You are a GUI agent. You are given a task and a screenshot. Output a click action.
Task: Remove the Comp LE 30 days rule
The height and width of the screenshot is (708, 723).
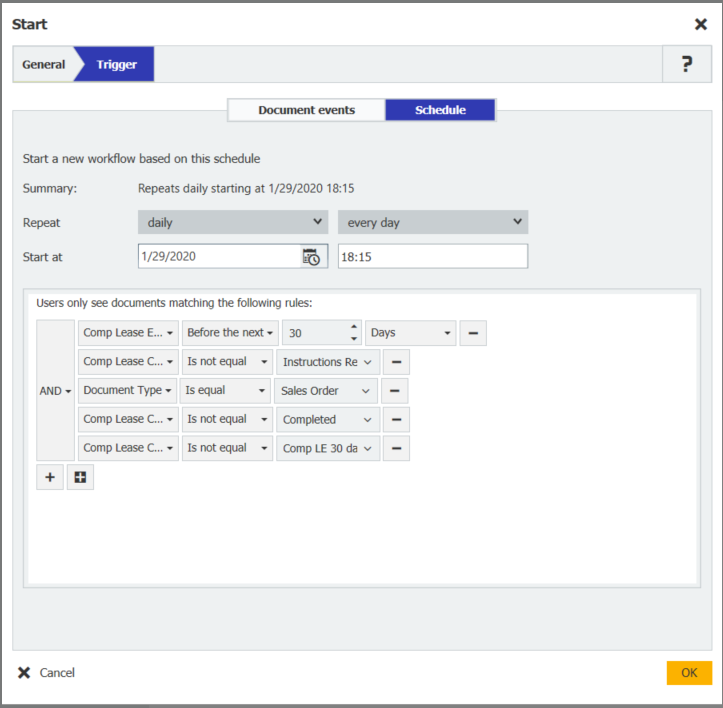(396, 448)
